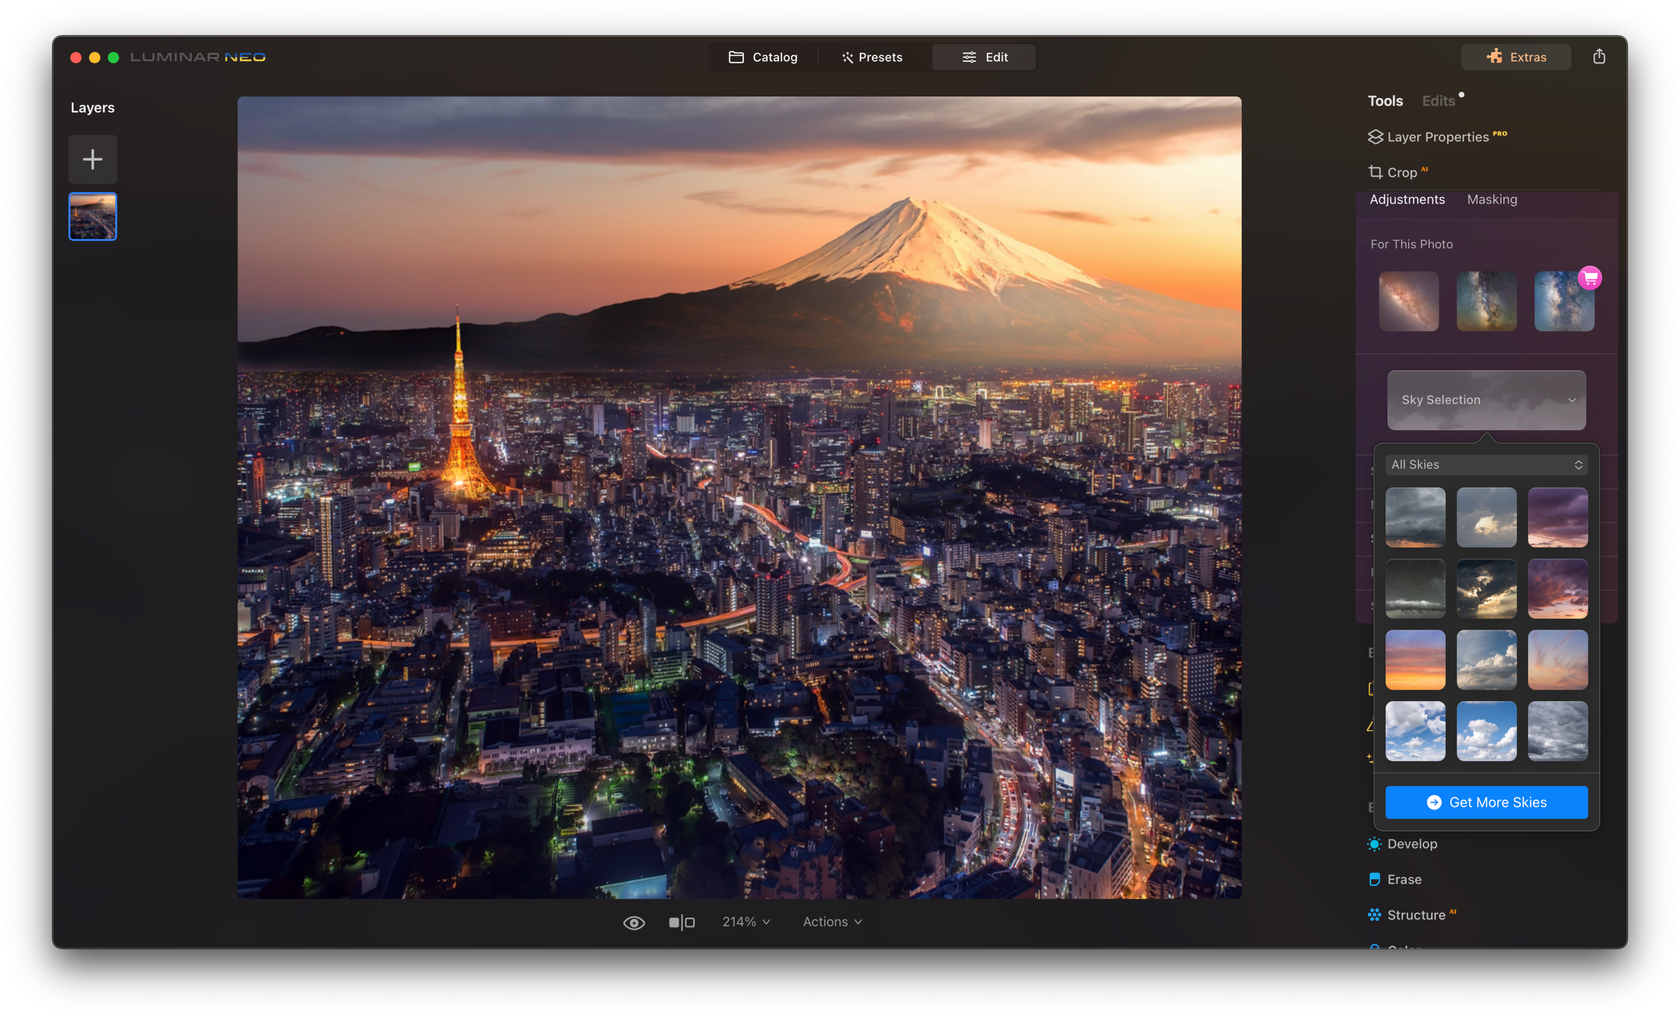Toggle the before/after preview eye
Viewport: 1680px width, 1018px height.
coord(634,921)
